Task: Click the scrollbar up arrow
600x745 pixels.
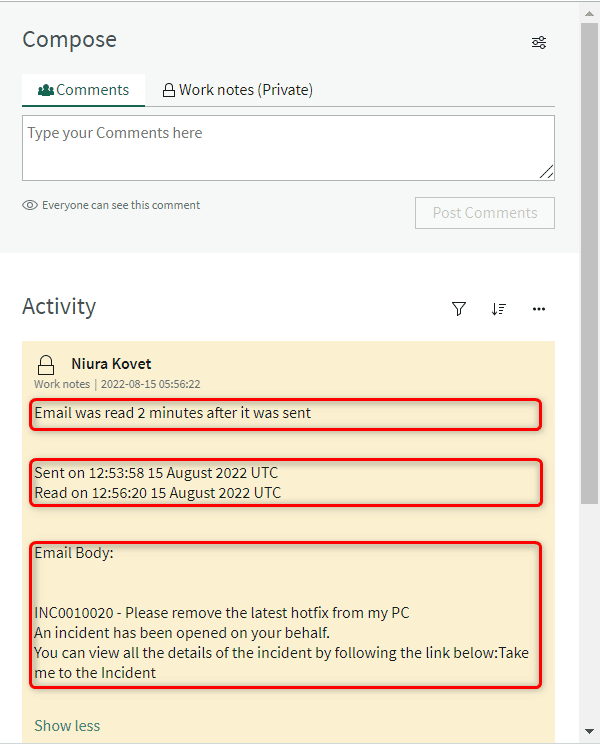Action: point(590,11)
